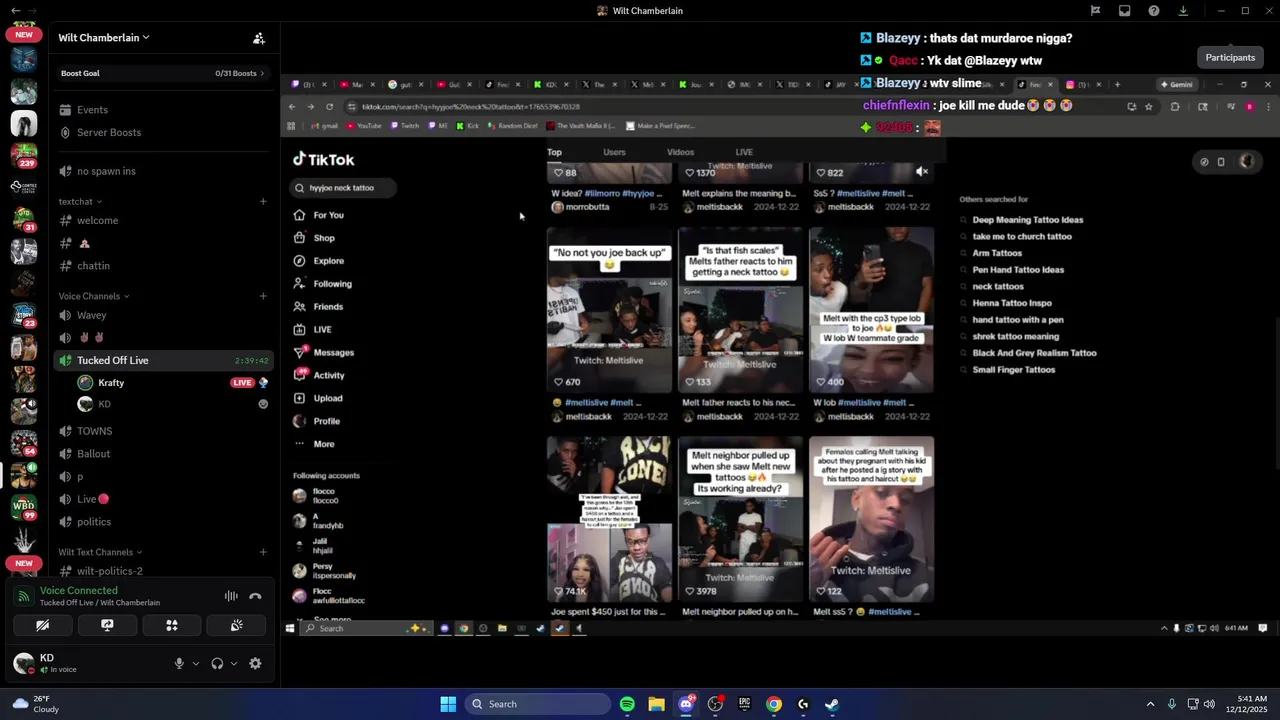Share your screen in voice panel

pos(107,625)
